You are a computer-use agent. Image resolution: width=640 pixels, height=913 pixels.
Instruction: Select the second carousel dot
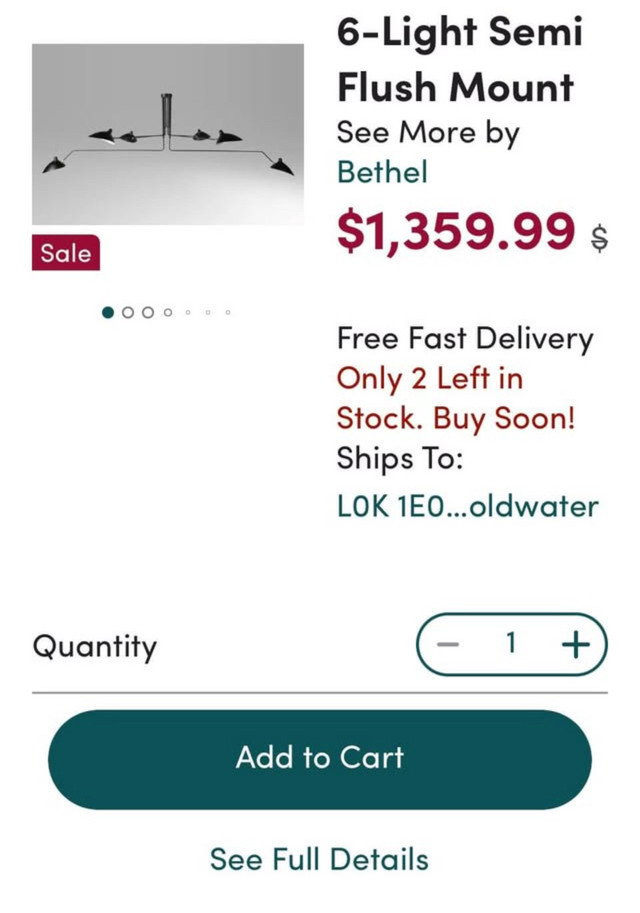pos(128,313)
